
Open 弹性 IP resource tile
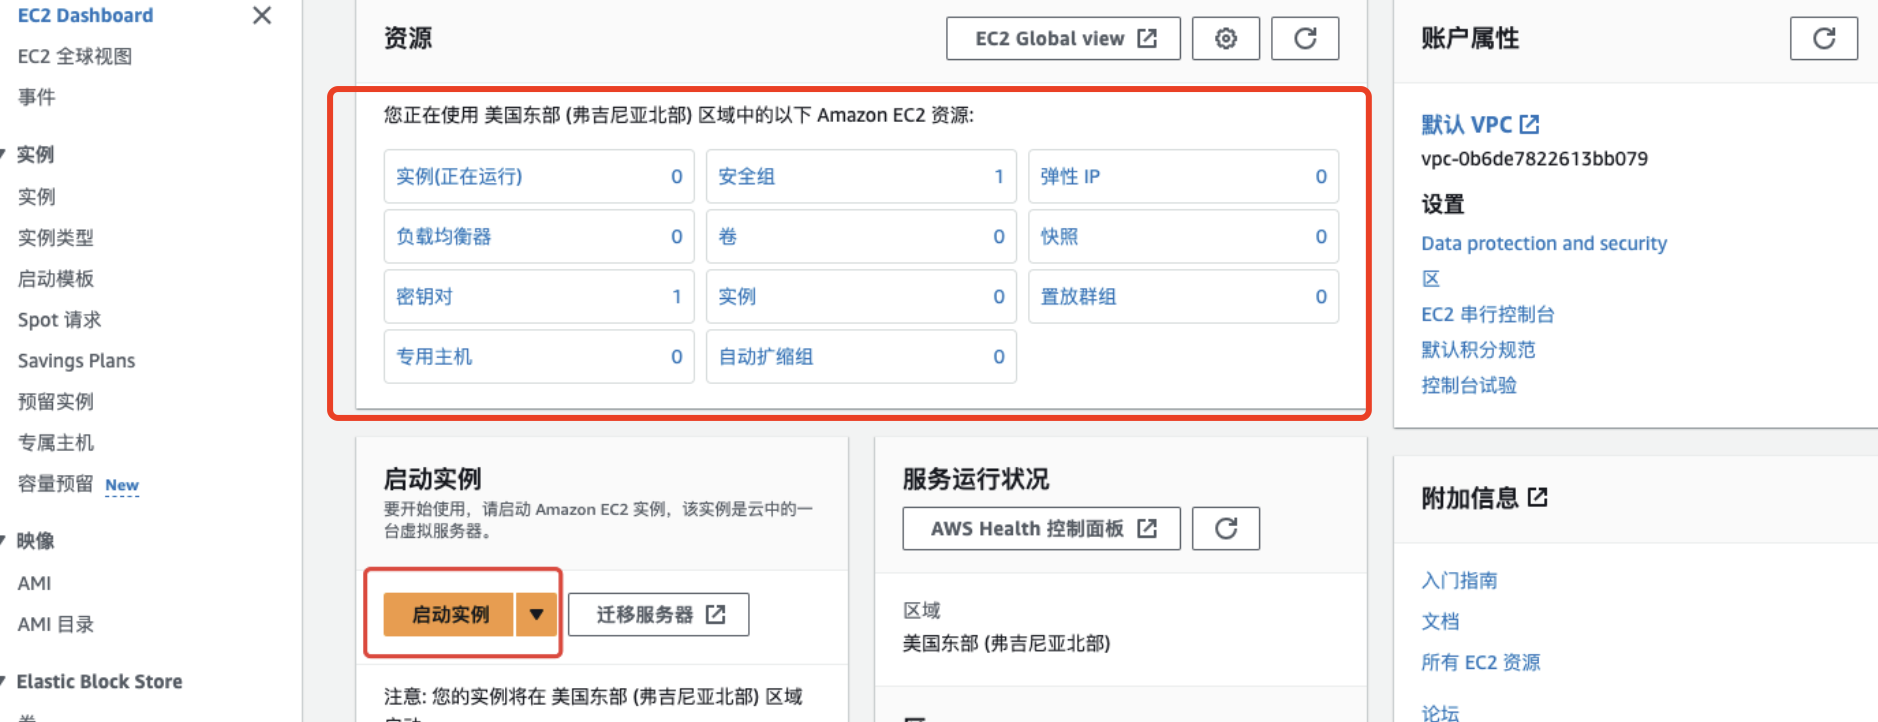(1183, 176)
